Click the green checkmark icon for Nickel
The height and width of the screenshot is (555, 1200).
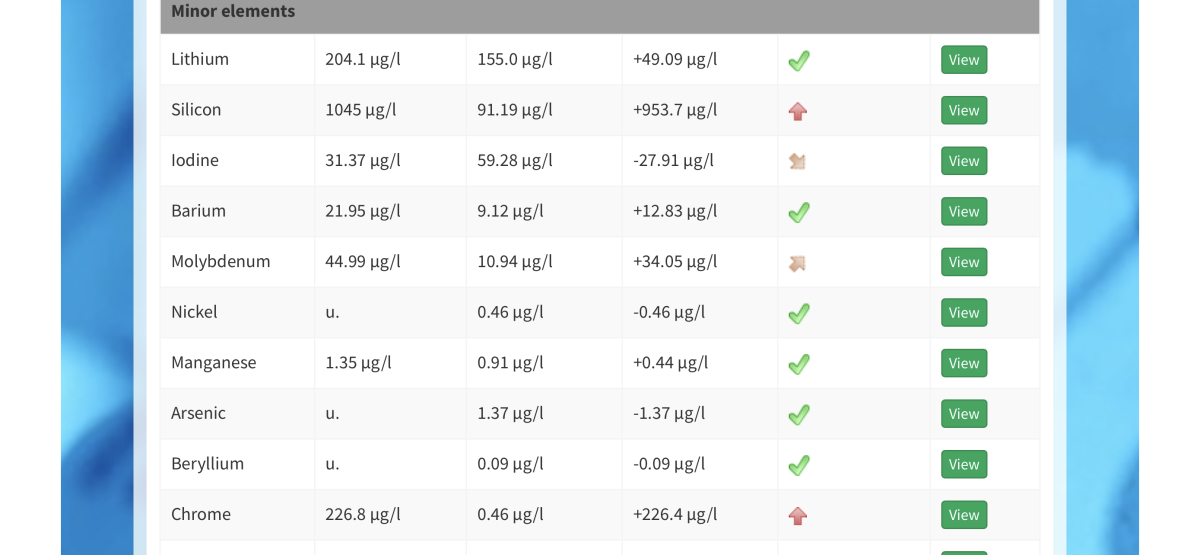click(x=798, y=313)
